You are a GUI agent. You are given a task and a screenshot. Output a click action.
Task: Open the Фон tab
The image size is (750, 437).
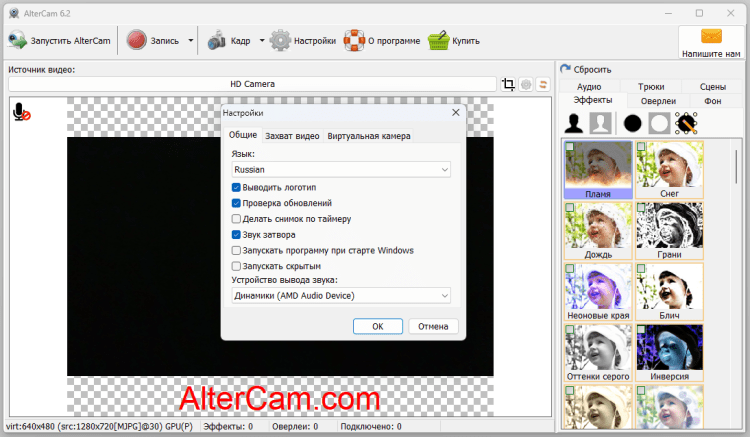[712, 101]
